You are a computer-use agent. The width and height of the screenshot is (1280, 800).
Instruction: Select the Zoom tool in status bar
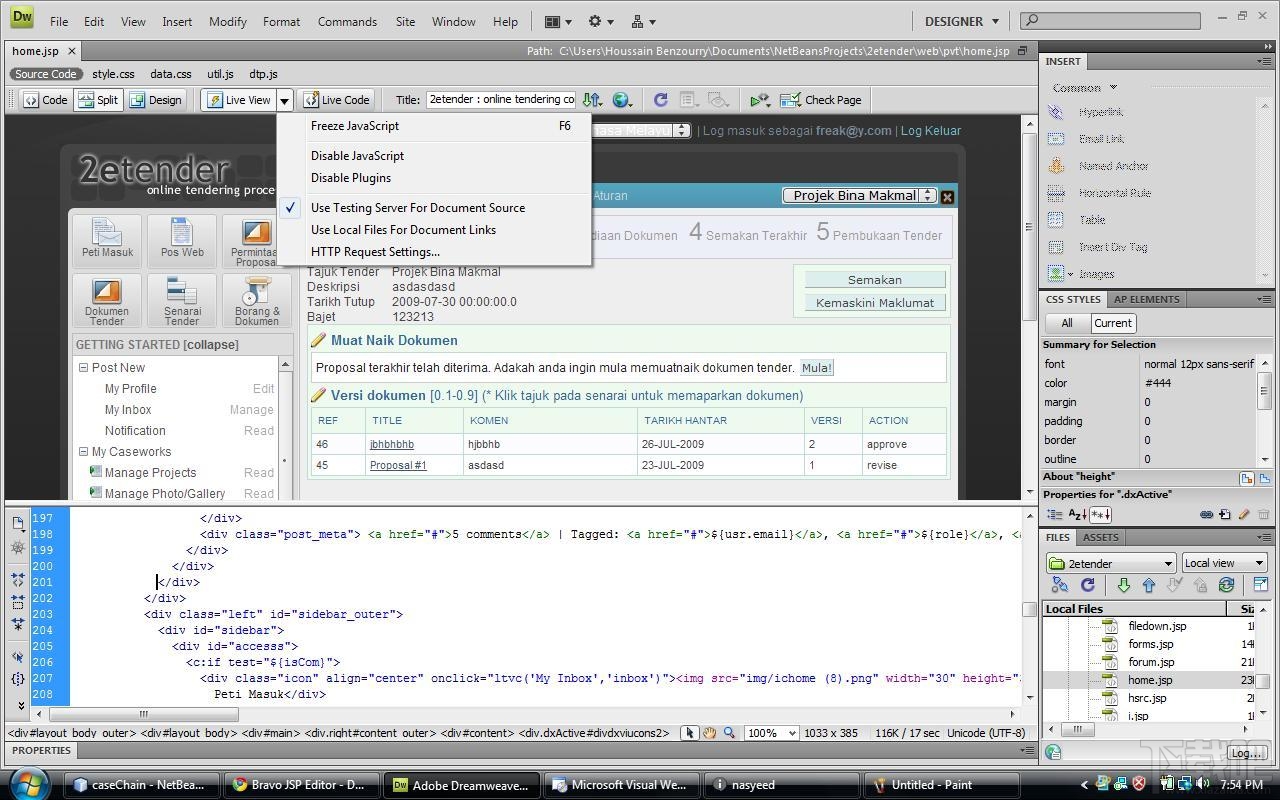point(731,732)
